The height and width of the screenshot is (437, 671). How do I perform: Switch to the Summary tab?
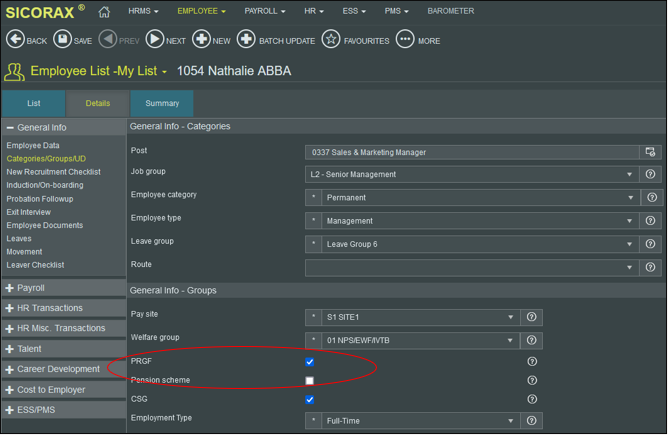coord(162,104)
